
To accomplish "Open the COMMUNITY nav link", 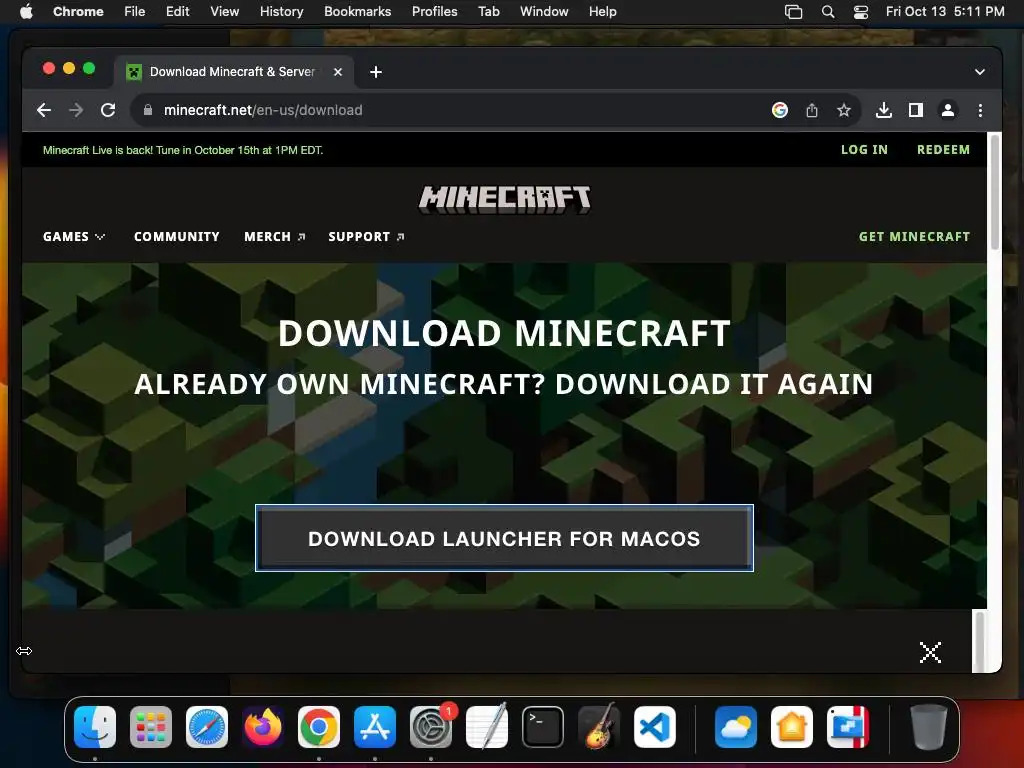I will pyautogui.click(x=177, y=236).
